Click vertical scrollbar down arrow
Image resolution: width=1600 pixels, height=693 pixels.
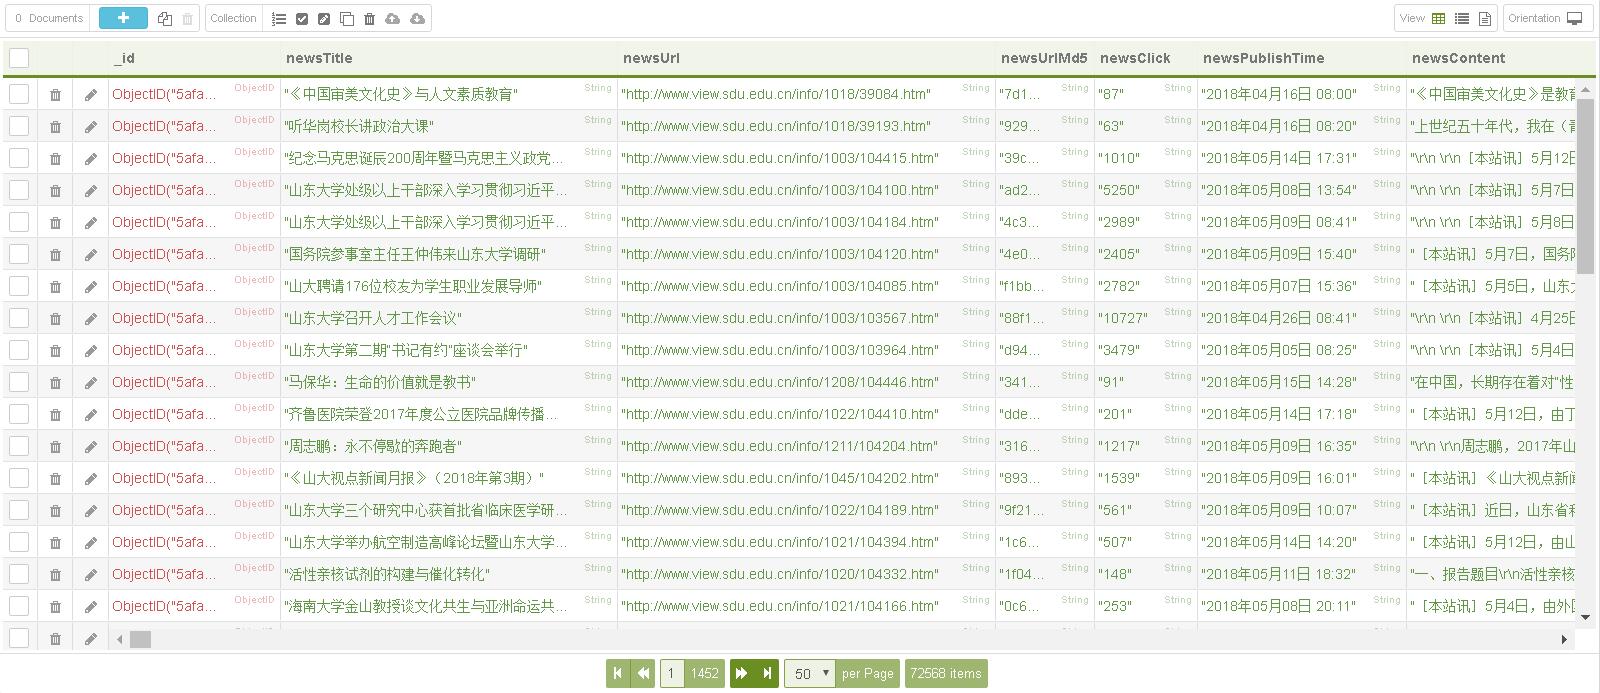pos(1585,617)
